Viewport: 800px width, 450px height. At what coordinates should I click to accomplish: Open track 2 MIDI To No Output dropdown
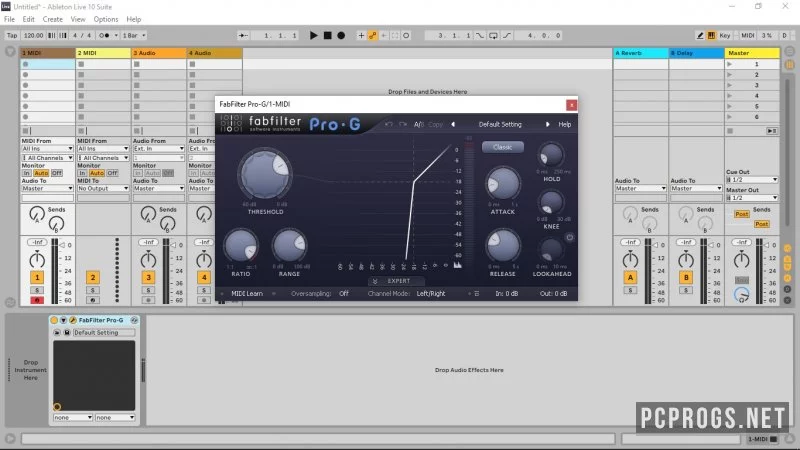pyautogui.click(x=103, y=188)
